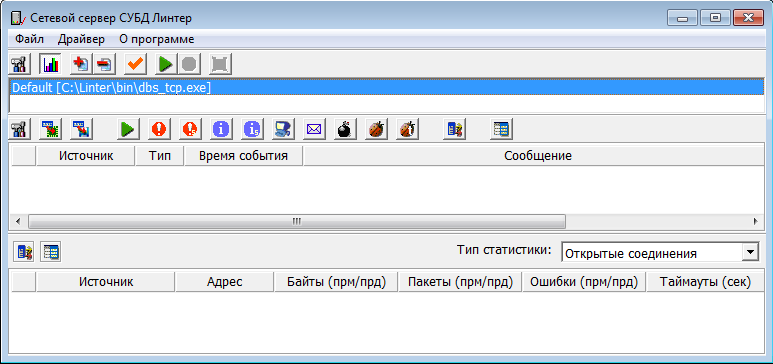This screenshot has width=773, height=364.
Task: Open the Файл menu
Action: pos(29,39)
